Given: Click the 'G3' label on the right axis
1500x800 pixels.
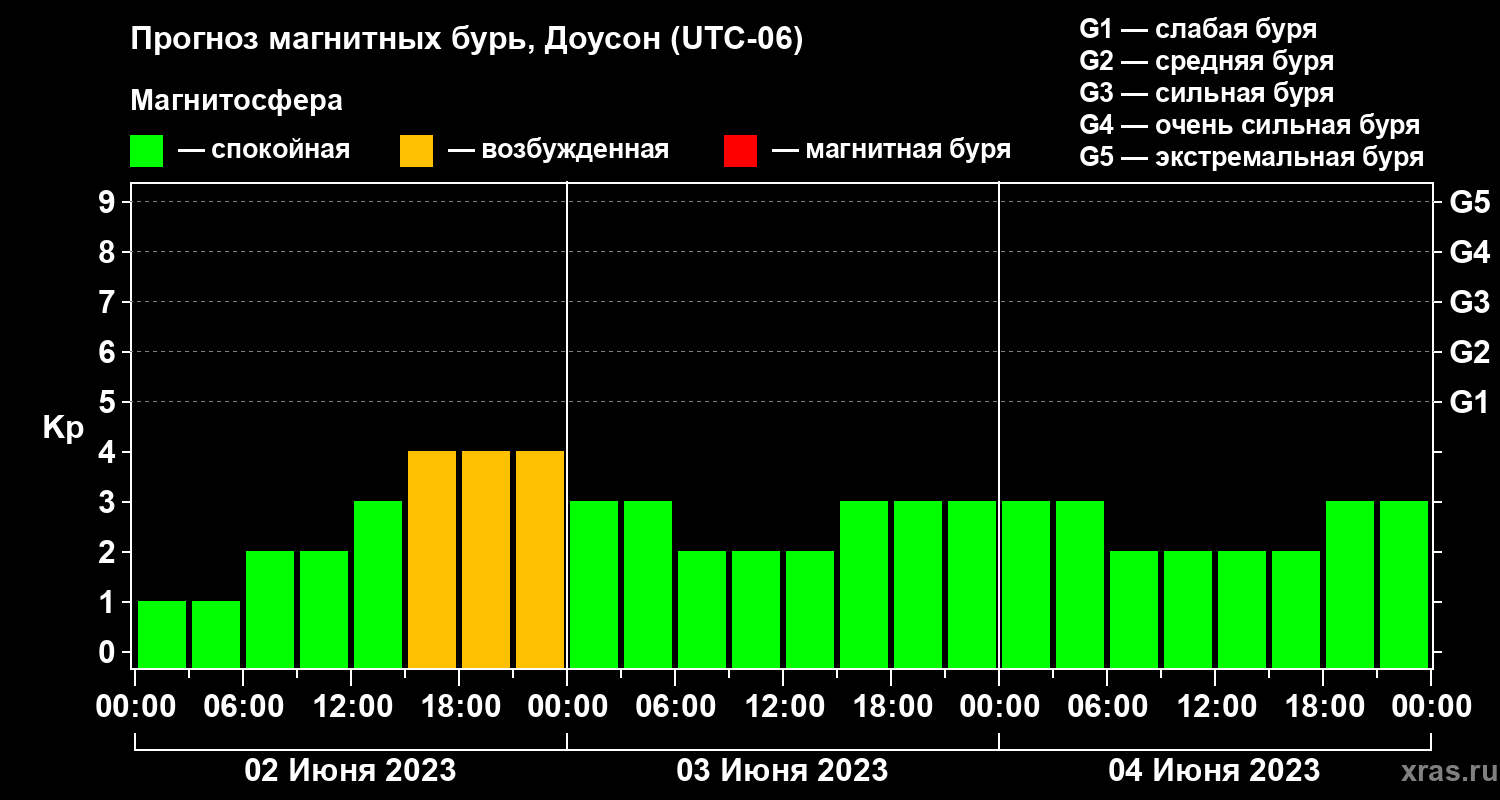Looking at the screenshot, I should click(1470, 302).
